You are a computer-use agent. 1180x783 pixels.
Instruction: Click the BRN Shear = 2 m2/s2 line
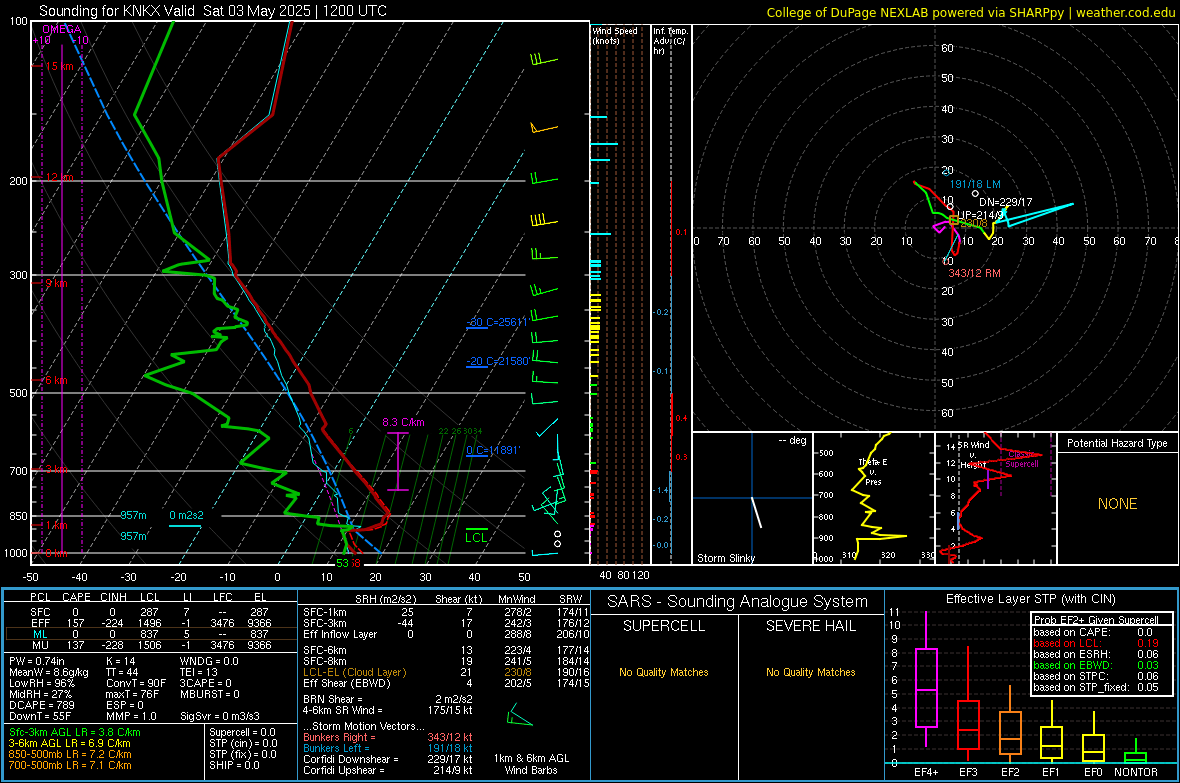coord(388,699)
